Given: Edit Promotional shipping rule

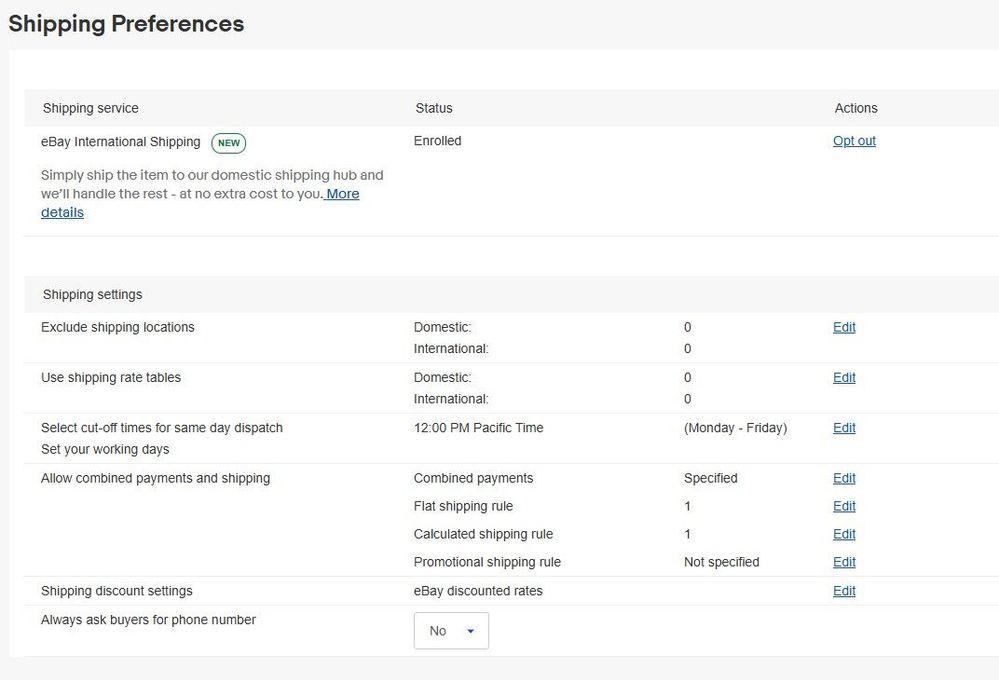Looking at the screenshot, I should coord(844,562).
